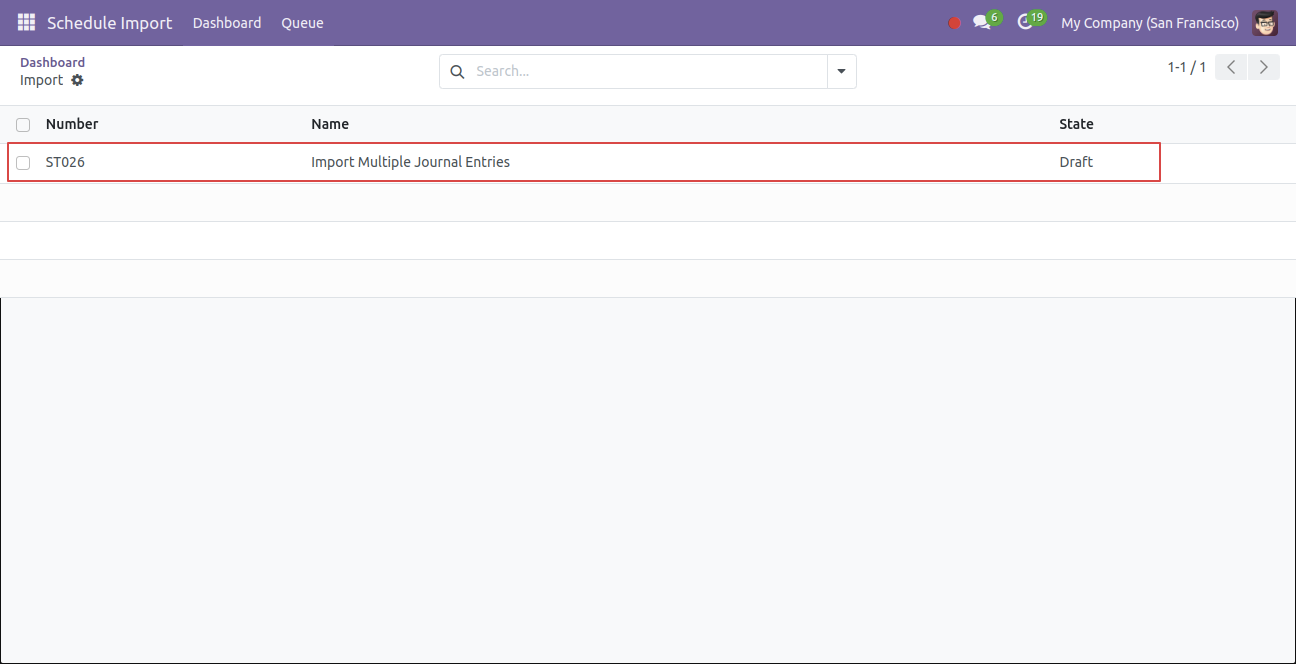This screenshot has width=1296, height=664.
Task: Tick the checkbox for row ST026
Action: [x=23, y=163]
